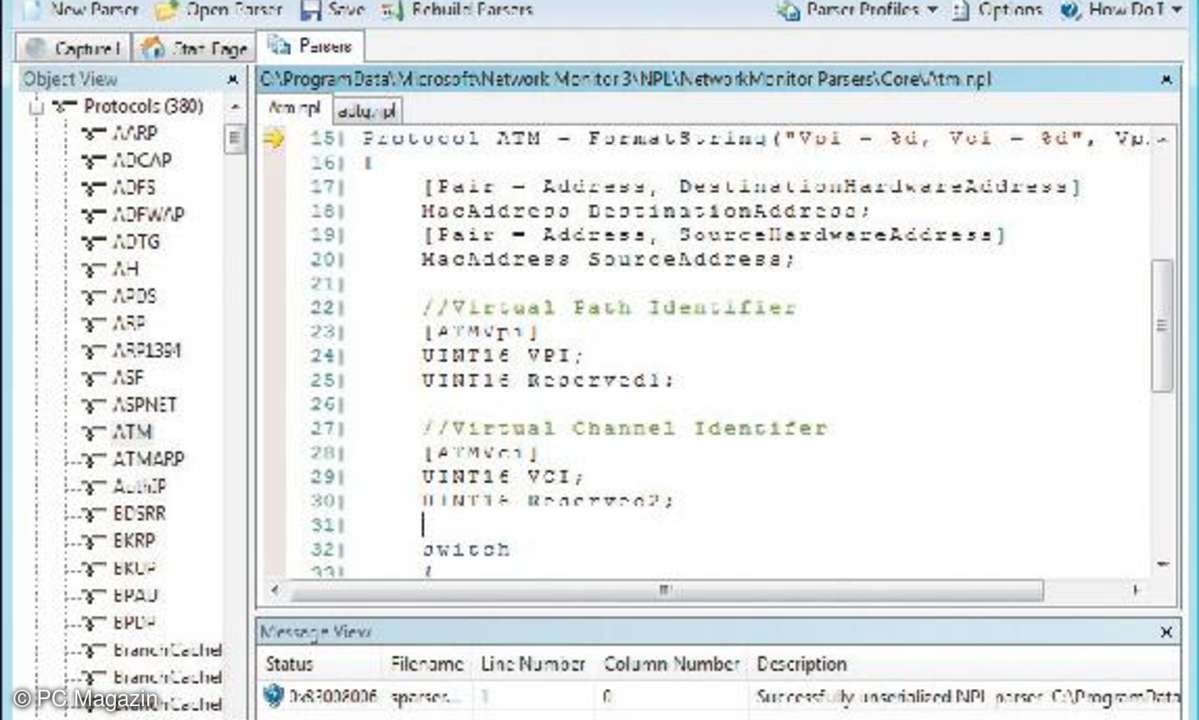Save the current parser file
This screenshot has height=720, width=1199.
pos(332,9)
